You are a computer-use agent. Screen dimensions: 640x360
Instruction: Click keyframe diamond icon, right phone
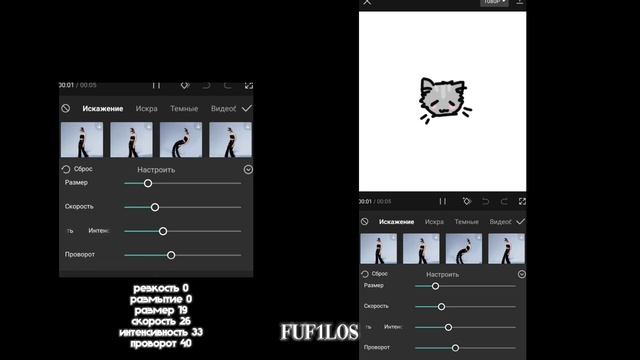pyautogui.click(x=467, y=201)
